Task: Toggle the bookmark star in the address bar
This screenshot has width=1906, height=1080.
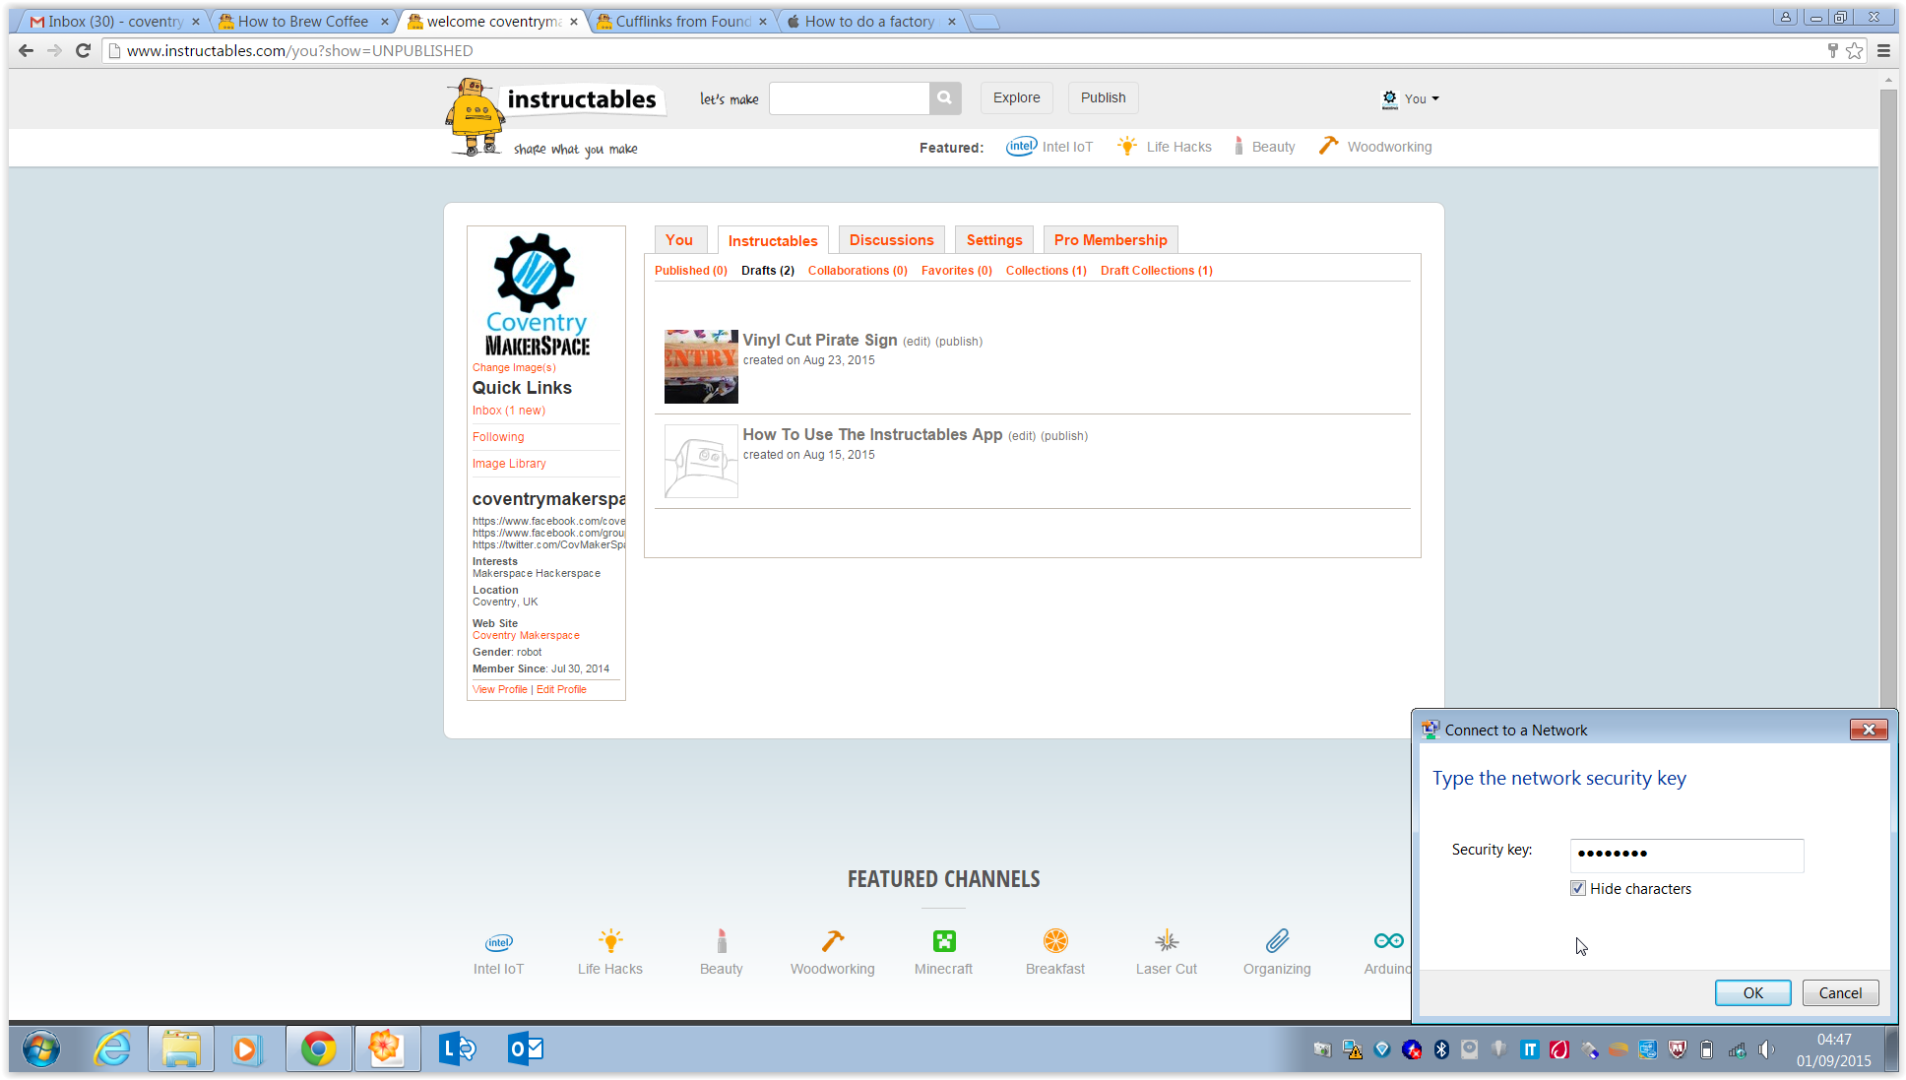Action: [1855, 50]
